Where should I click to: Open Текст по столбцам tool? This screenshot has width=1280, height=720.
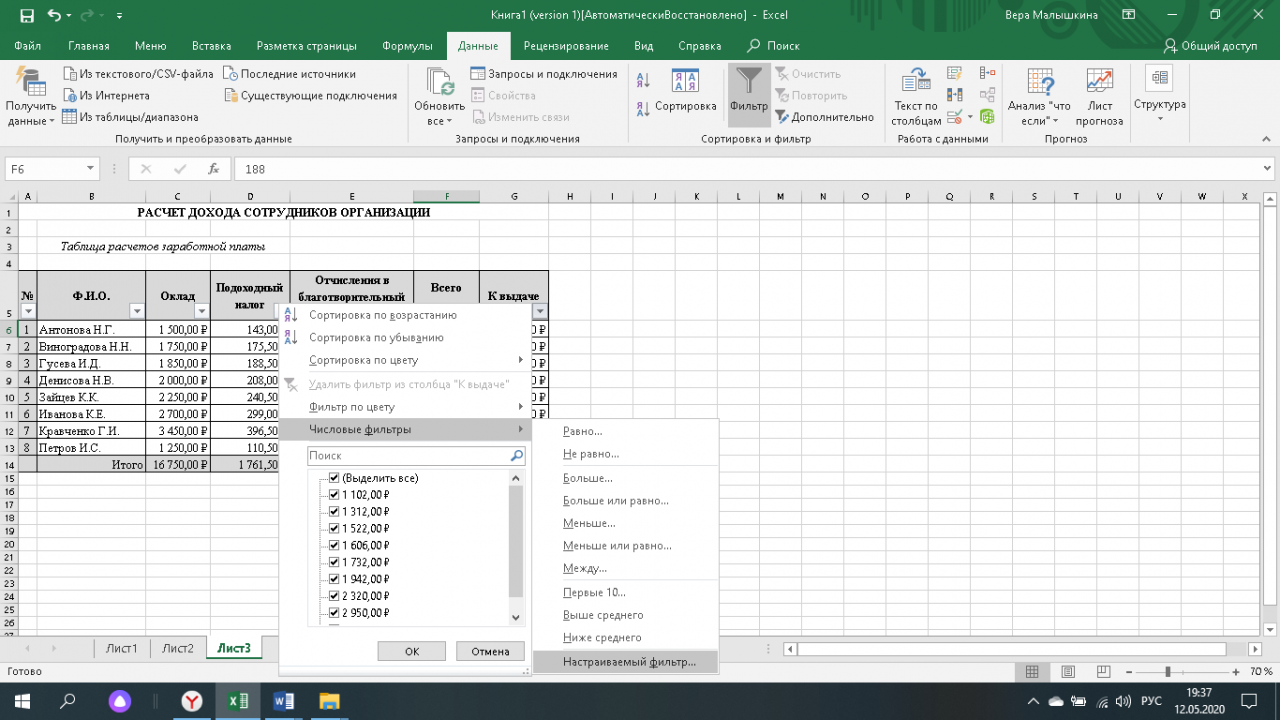click(x=915, y=82)
